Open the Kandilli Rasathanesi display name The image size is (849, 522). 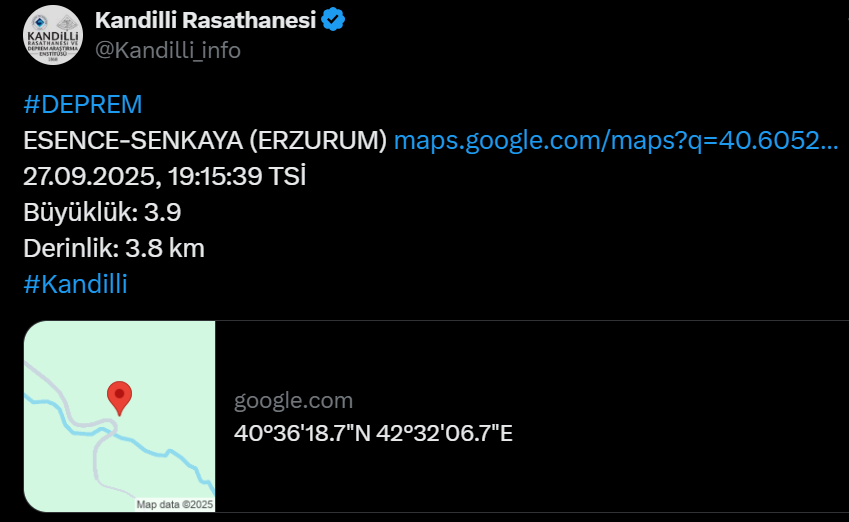pos(205,20)
